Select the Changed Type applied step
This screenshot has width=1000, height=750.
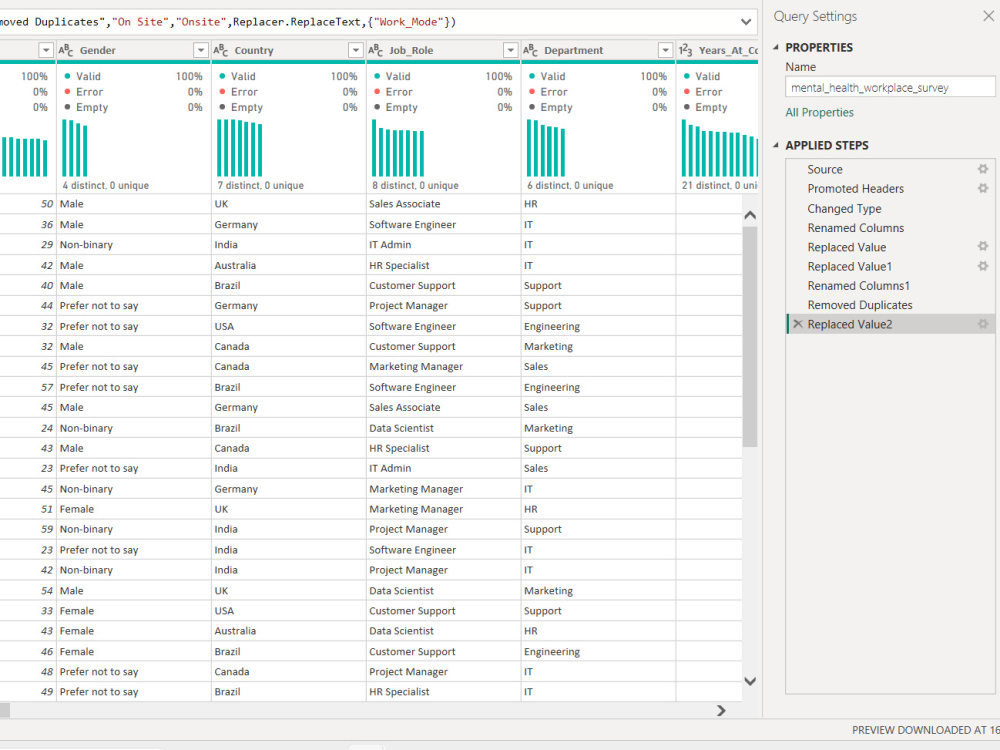tap(844, 209)
